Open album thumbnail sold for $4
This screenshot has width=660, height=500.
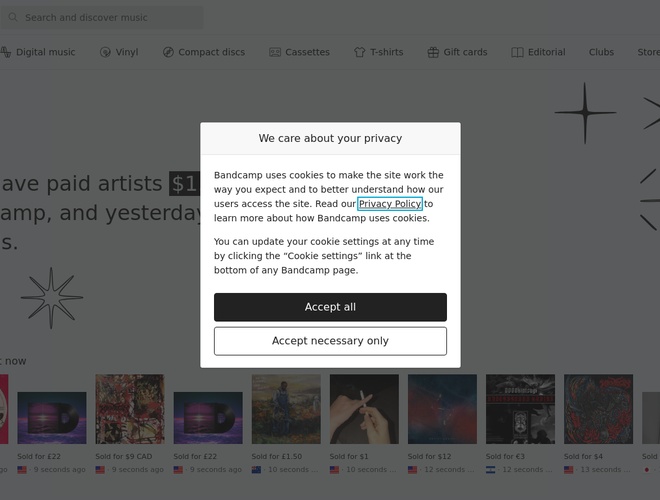click(x=598, y=409)
